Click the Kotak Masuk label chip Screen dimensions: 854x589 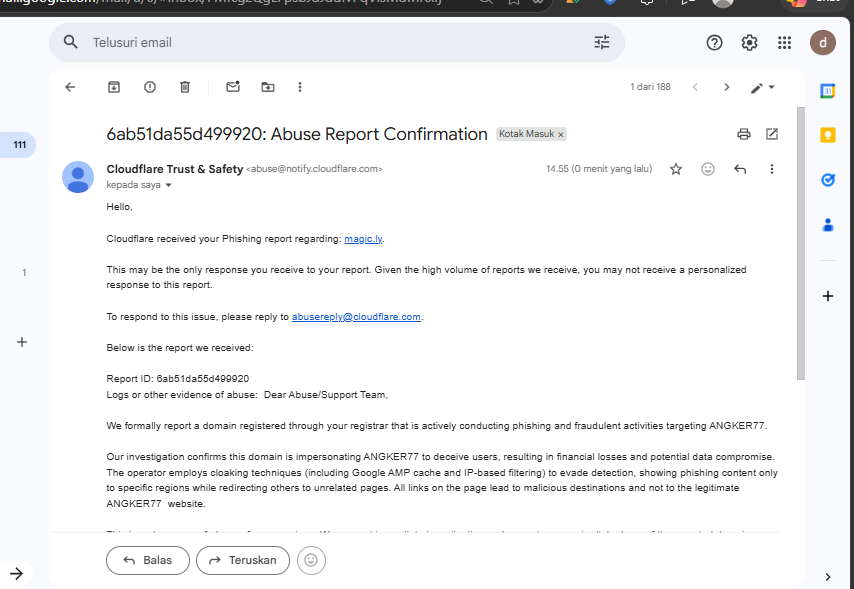(x=526, y=134)
